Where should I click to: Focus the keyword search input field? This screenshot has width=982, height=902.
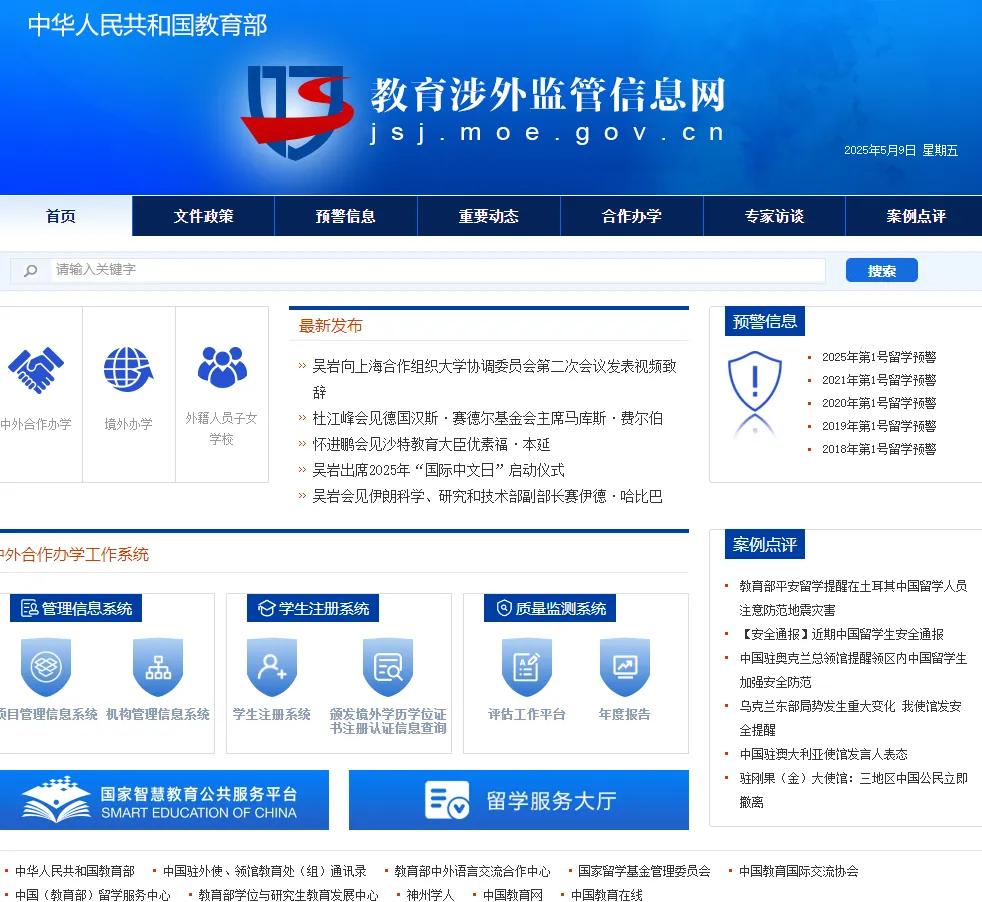point(437,270)
